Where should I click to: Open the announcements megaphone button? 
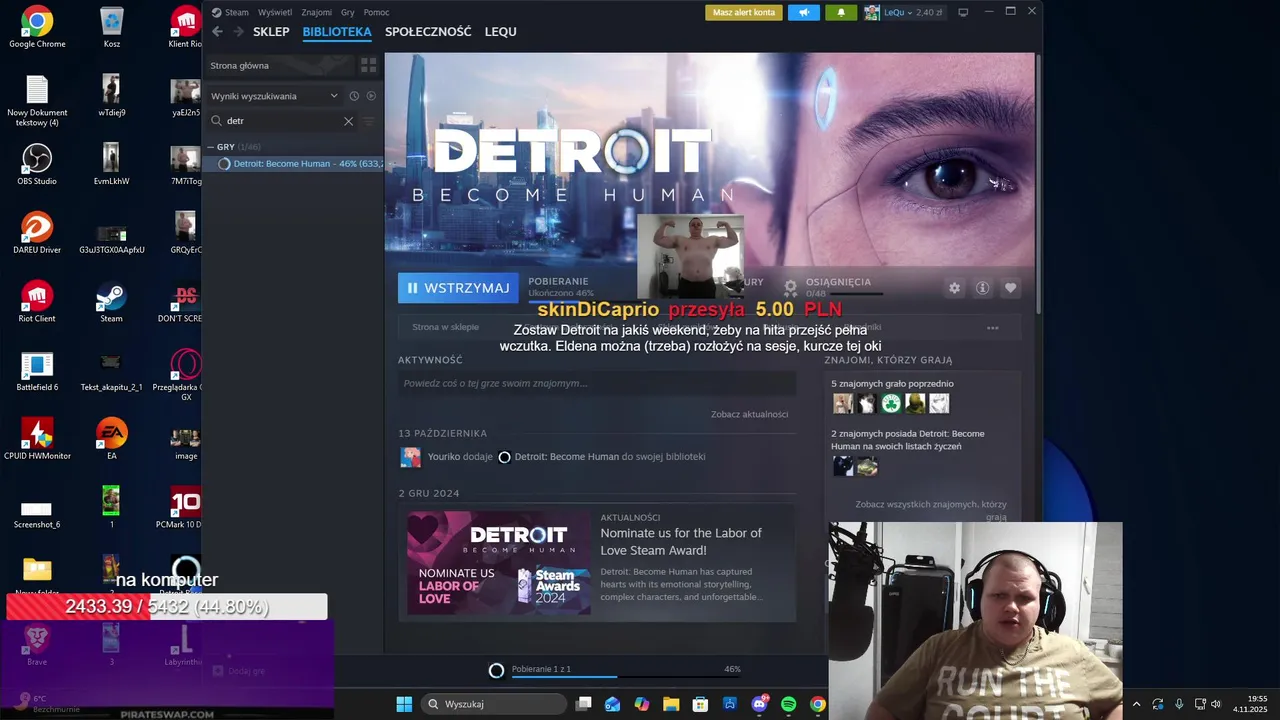coord(803,12)
